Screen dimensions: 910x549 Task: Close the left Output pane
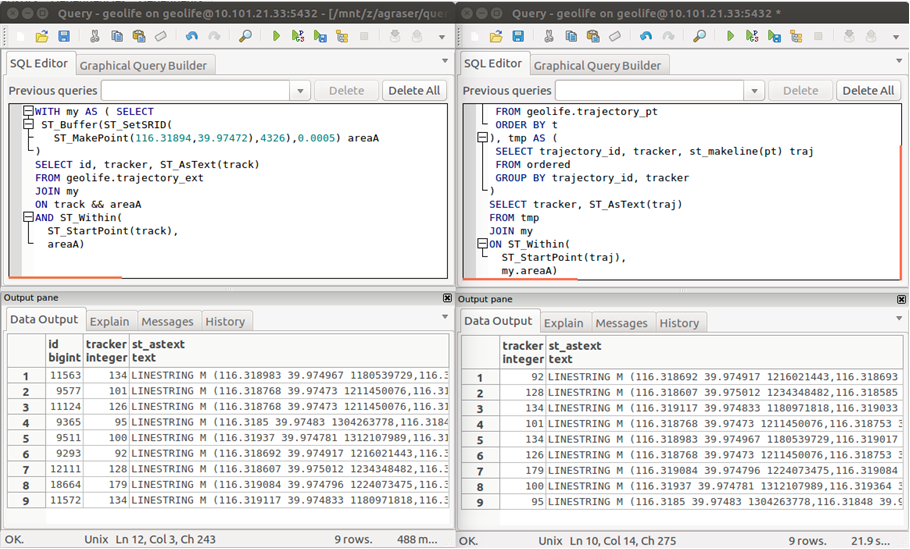(447, 298)
